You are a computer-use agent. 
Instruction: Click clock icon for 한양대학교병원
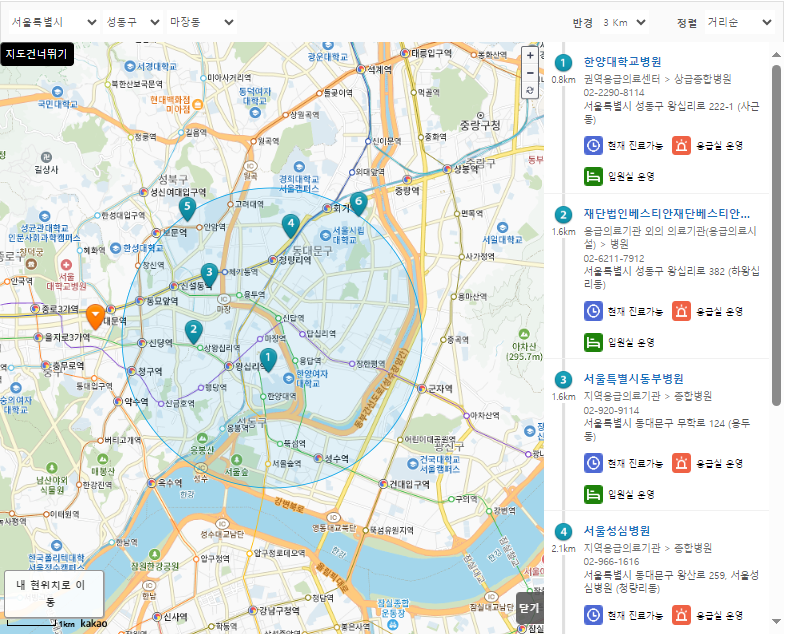593,146
